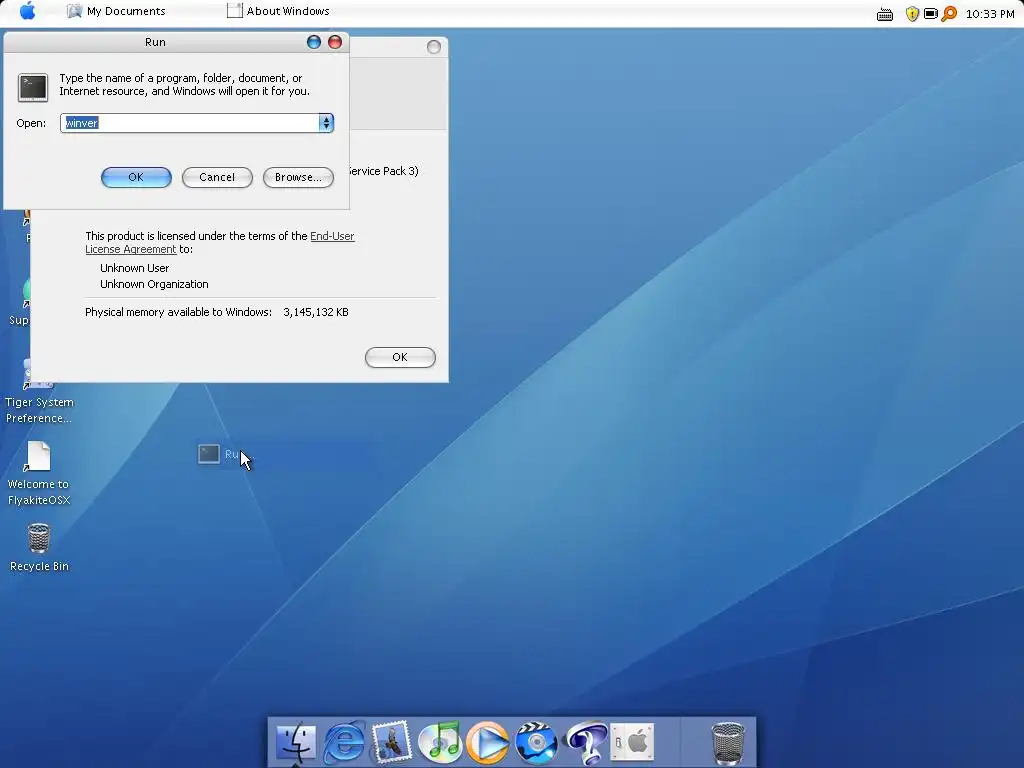This screenshot has width=1024, height=768.
Task: Open the Welcome to FlyakiteOSX document icon
Action: [39, 473]
